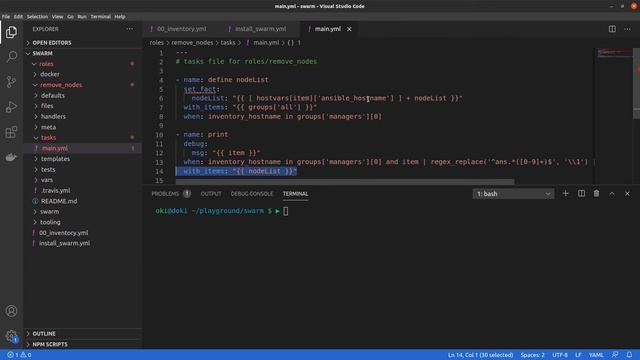Viewport: 640px width, 360px height.
Task: Open the Search view in activity bar
Action: [x=11, y=56]
